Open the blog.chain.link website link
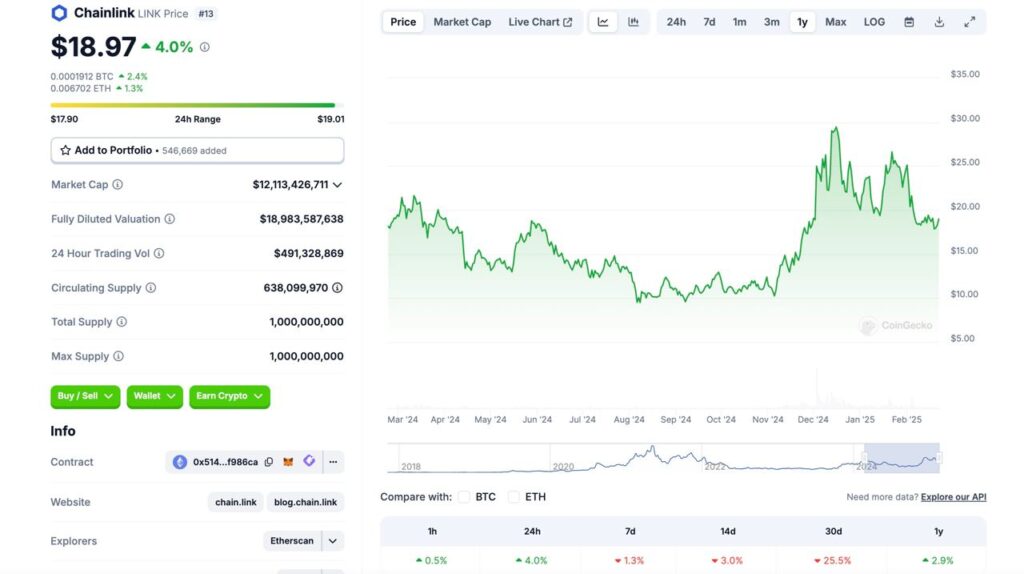Image resolution: width=1024 pixels, height=574 pixels. point(305,502)
